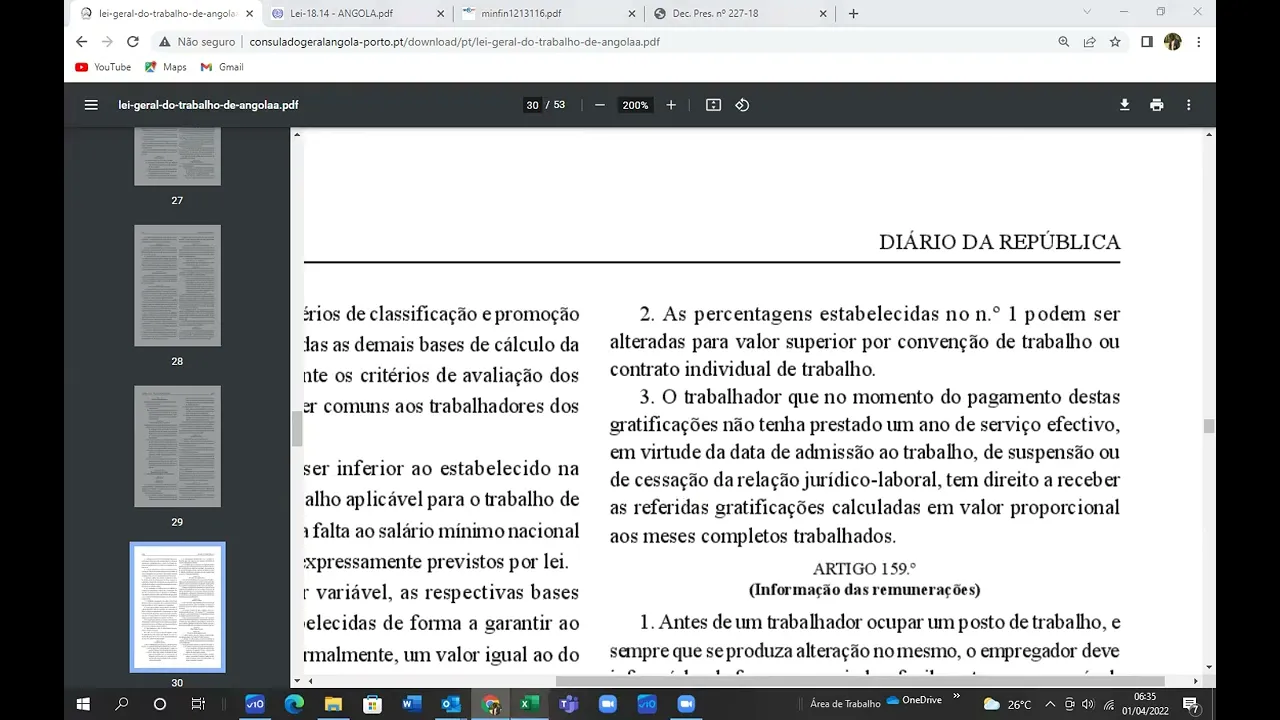Open Outlook from taskbar
The height and width of the screenshot is (720, 1280).
[450, 704]
